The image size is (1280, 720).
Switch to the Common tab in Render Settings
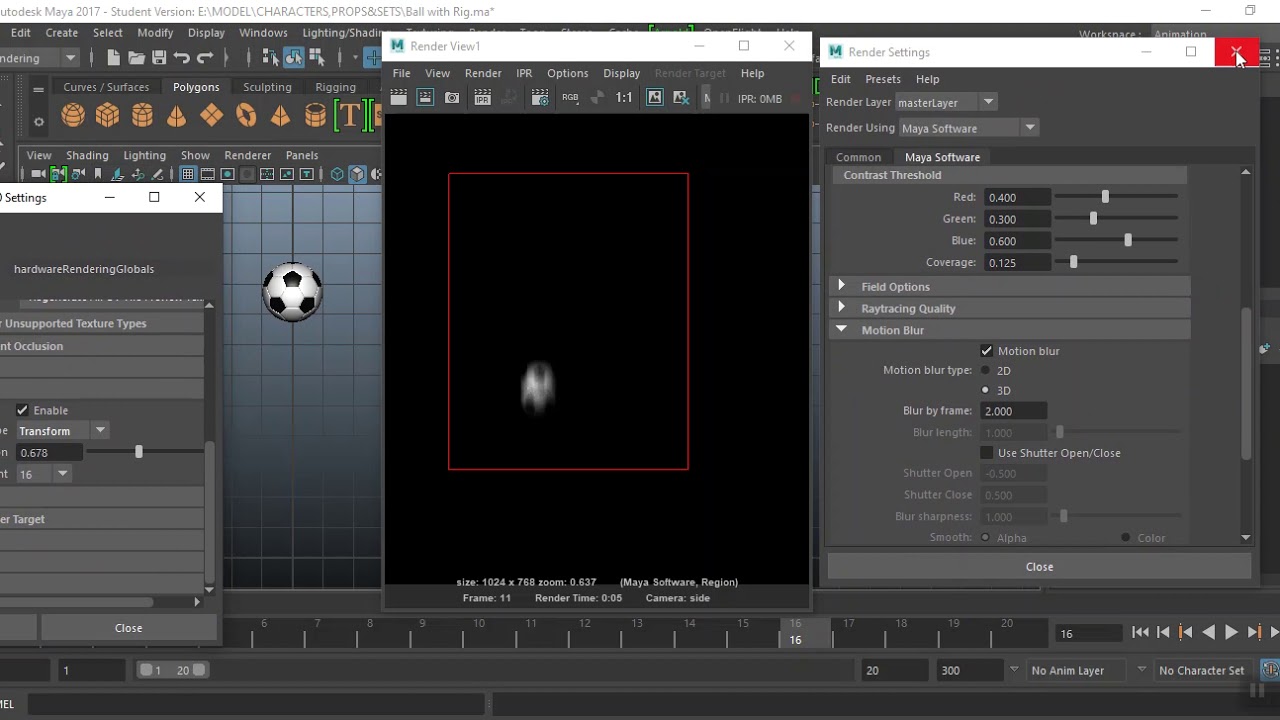[x=858, y=157]
